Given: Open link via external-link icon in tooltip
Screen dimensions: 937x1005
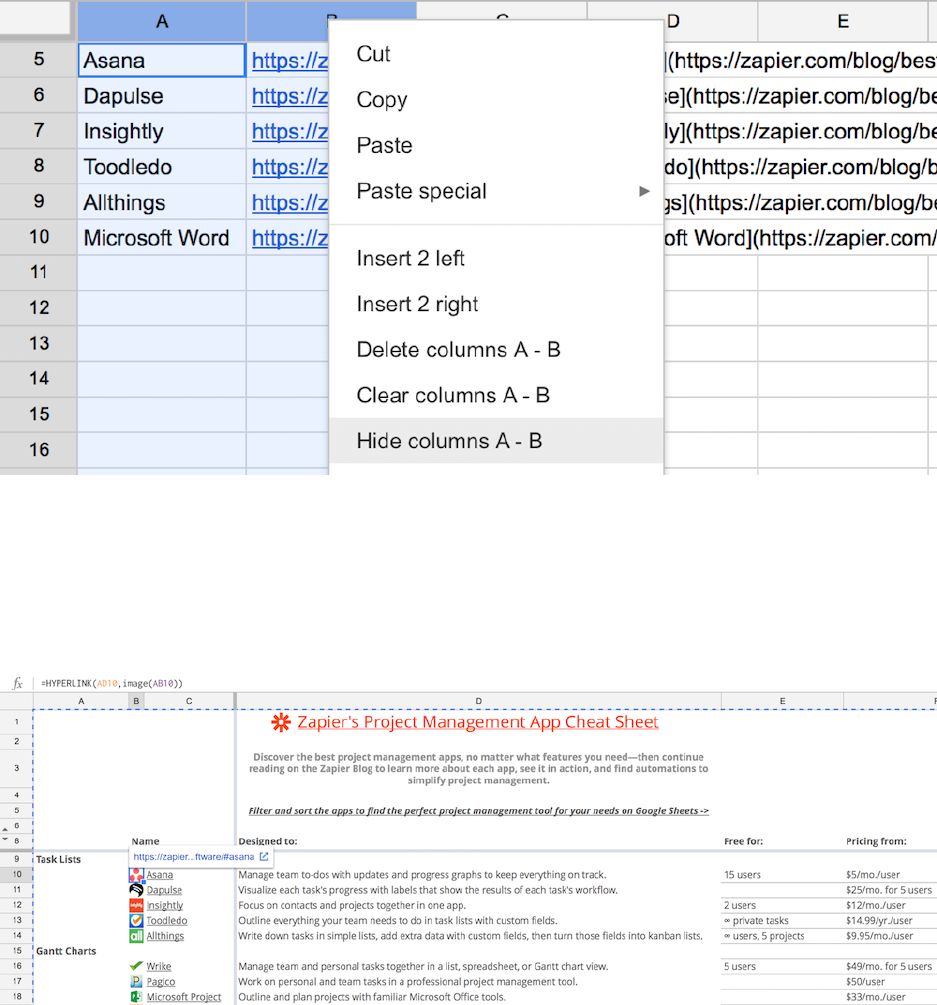Looking at the screenshot, I should click(x=264, y=856).
